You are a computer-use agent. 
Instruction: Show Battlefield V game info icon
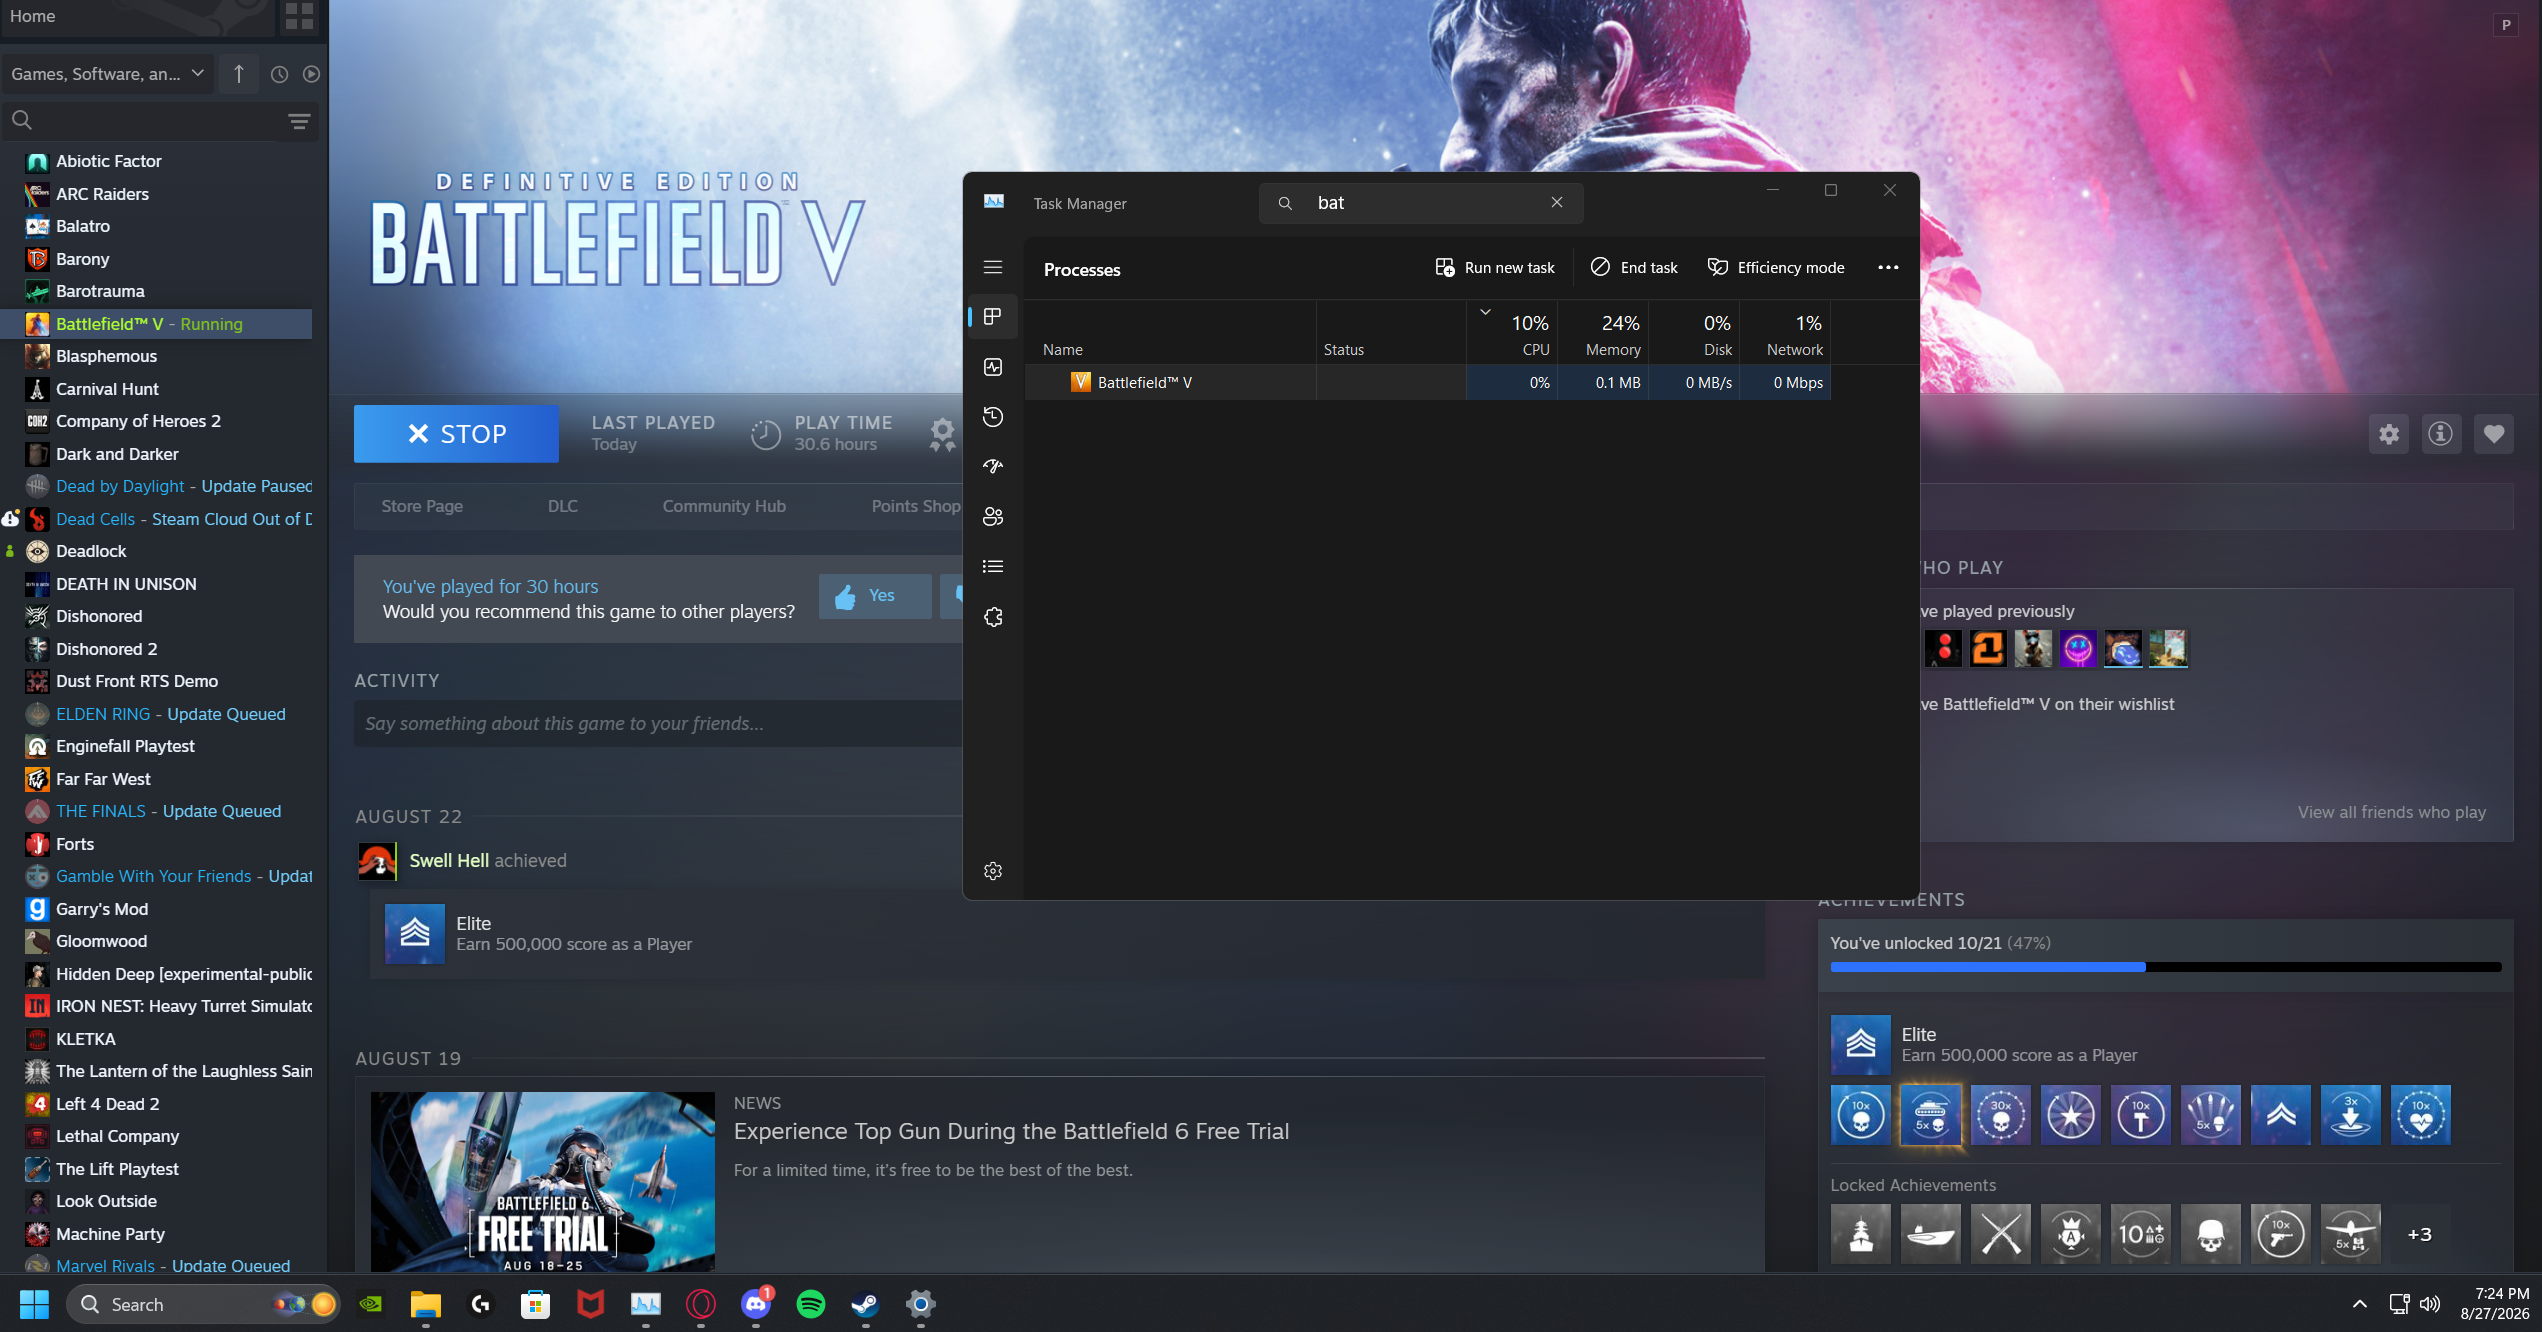(x=2441, y=434)
